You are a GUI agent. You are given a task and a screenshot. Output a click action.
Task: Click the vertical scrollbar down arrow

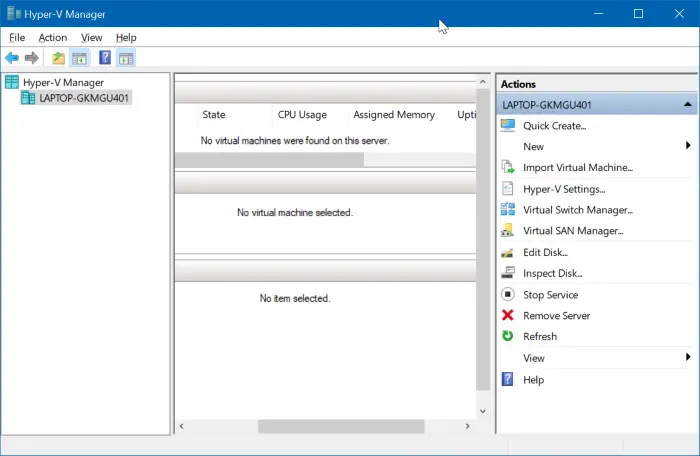[x=483, y=411]
